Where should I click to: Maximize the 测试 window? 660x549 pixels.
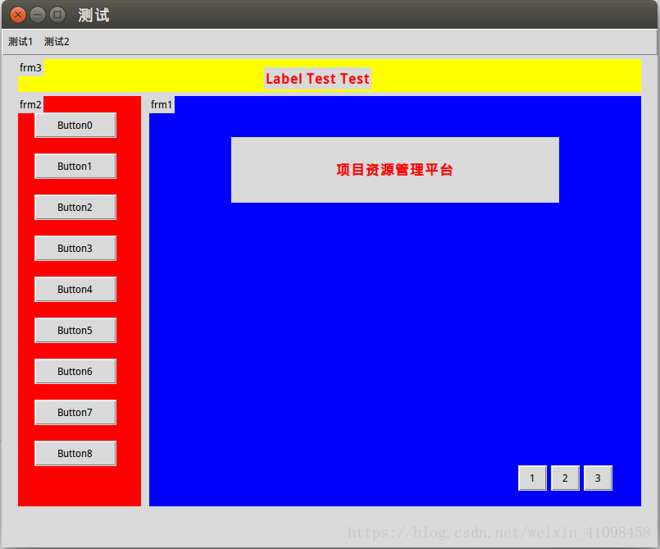(x=57, y=15)
